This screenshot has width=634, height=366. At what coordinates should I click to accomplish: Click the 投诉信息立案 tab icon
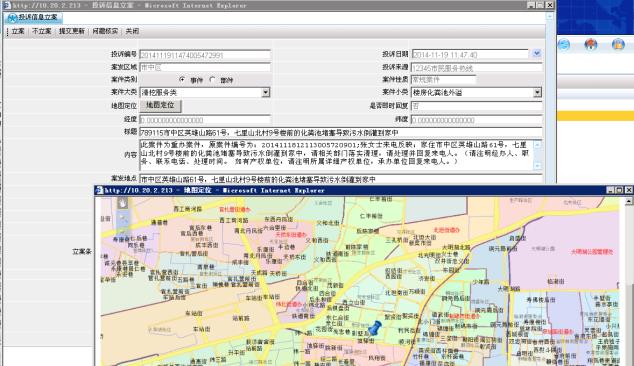[13, 17]
